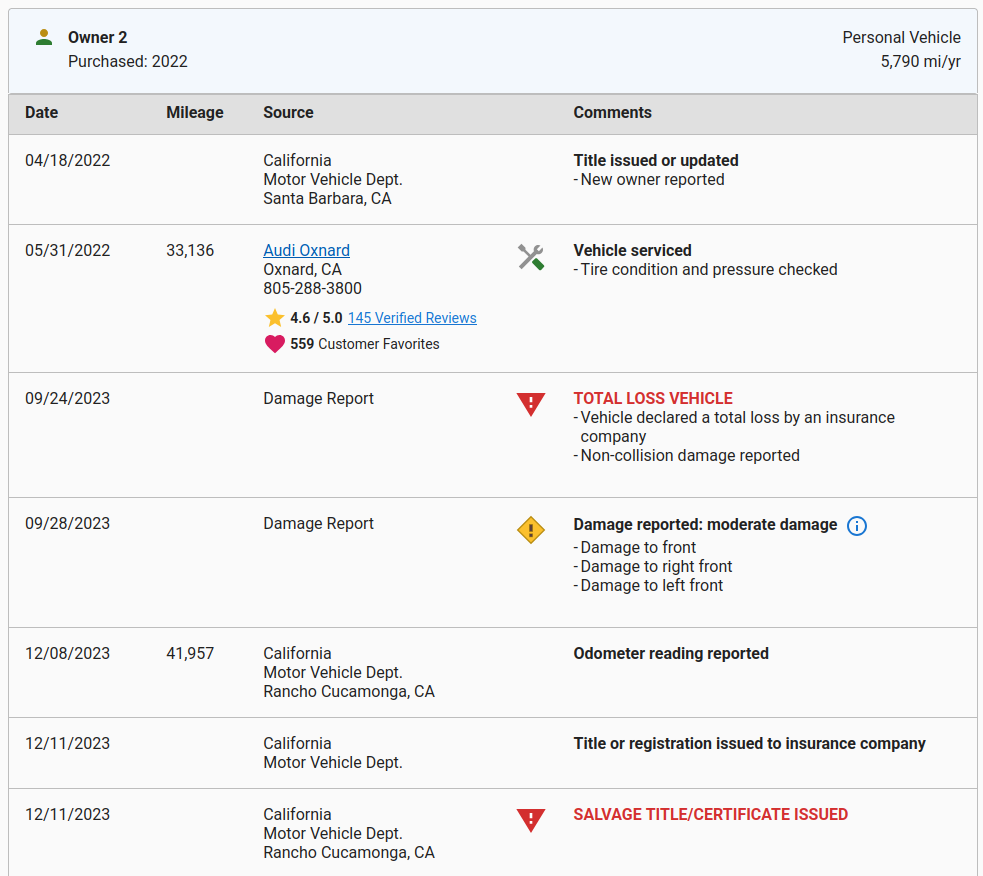This screenshot has height=876, width=983.
Task: Click the gold star rating icon
Action: (x=275, y=318)
